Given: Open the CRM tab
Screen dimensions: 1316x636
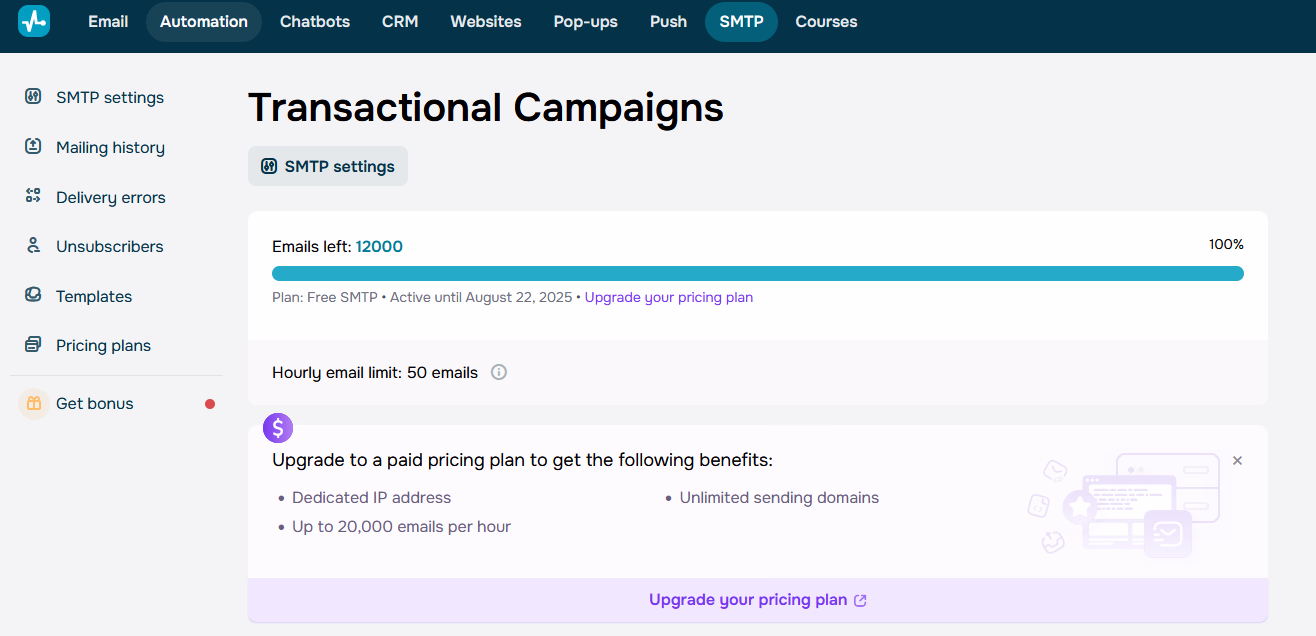Looking at the screenshot, I should 400,21.
